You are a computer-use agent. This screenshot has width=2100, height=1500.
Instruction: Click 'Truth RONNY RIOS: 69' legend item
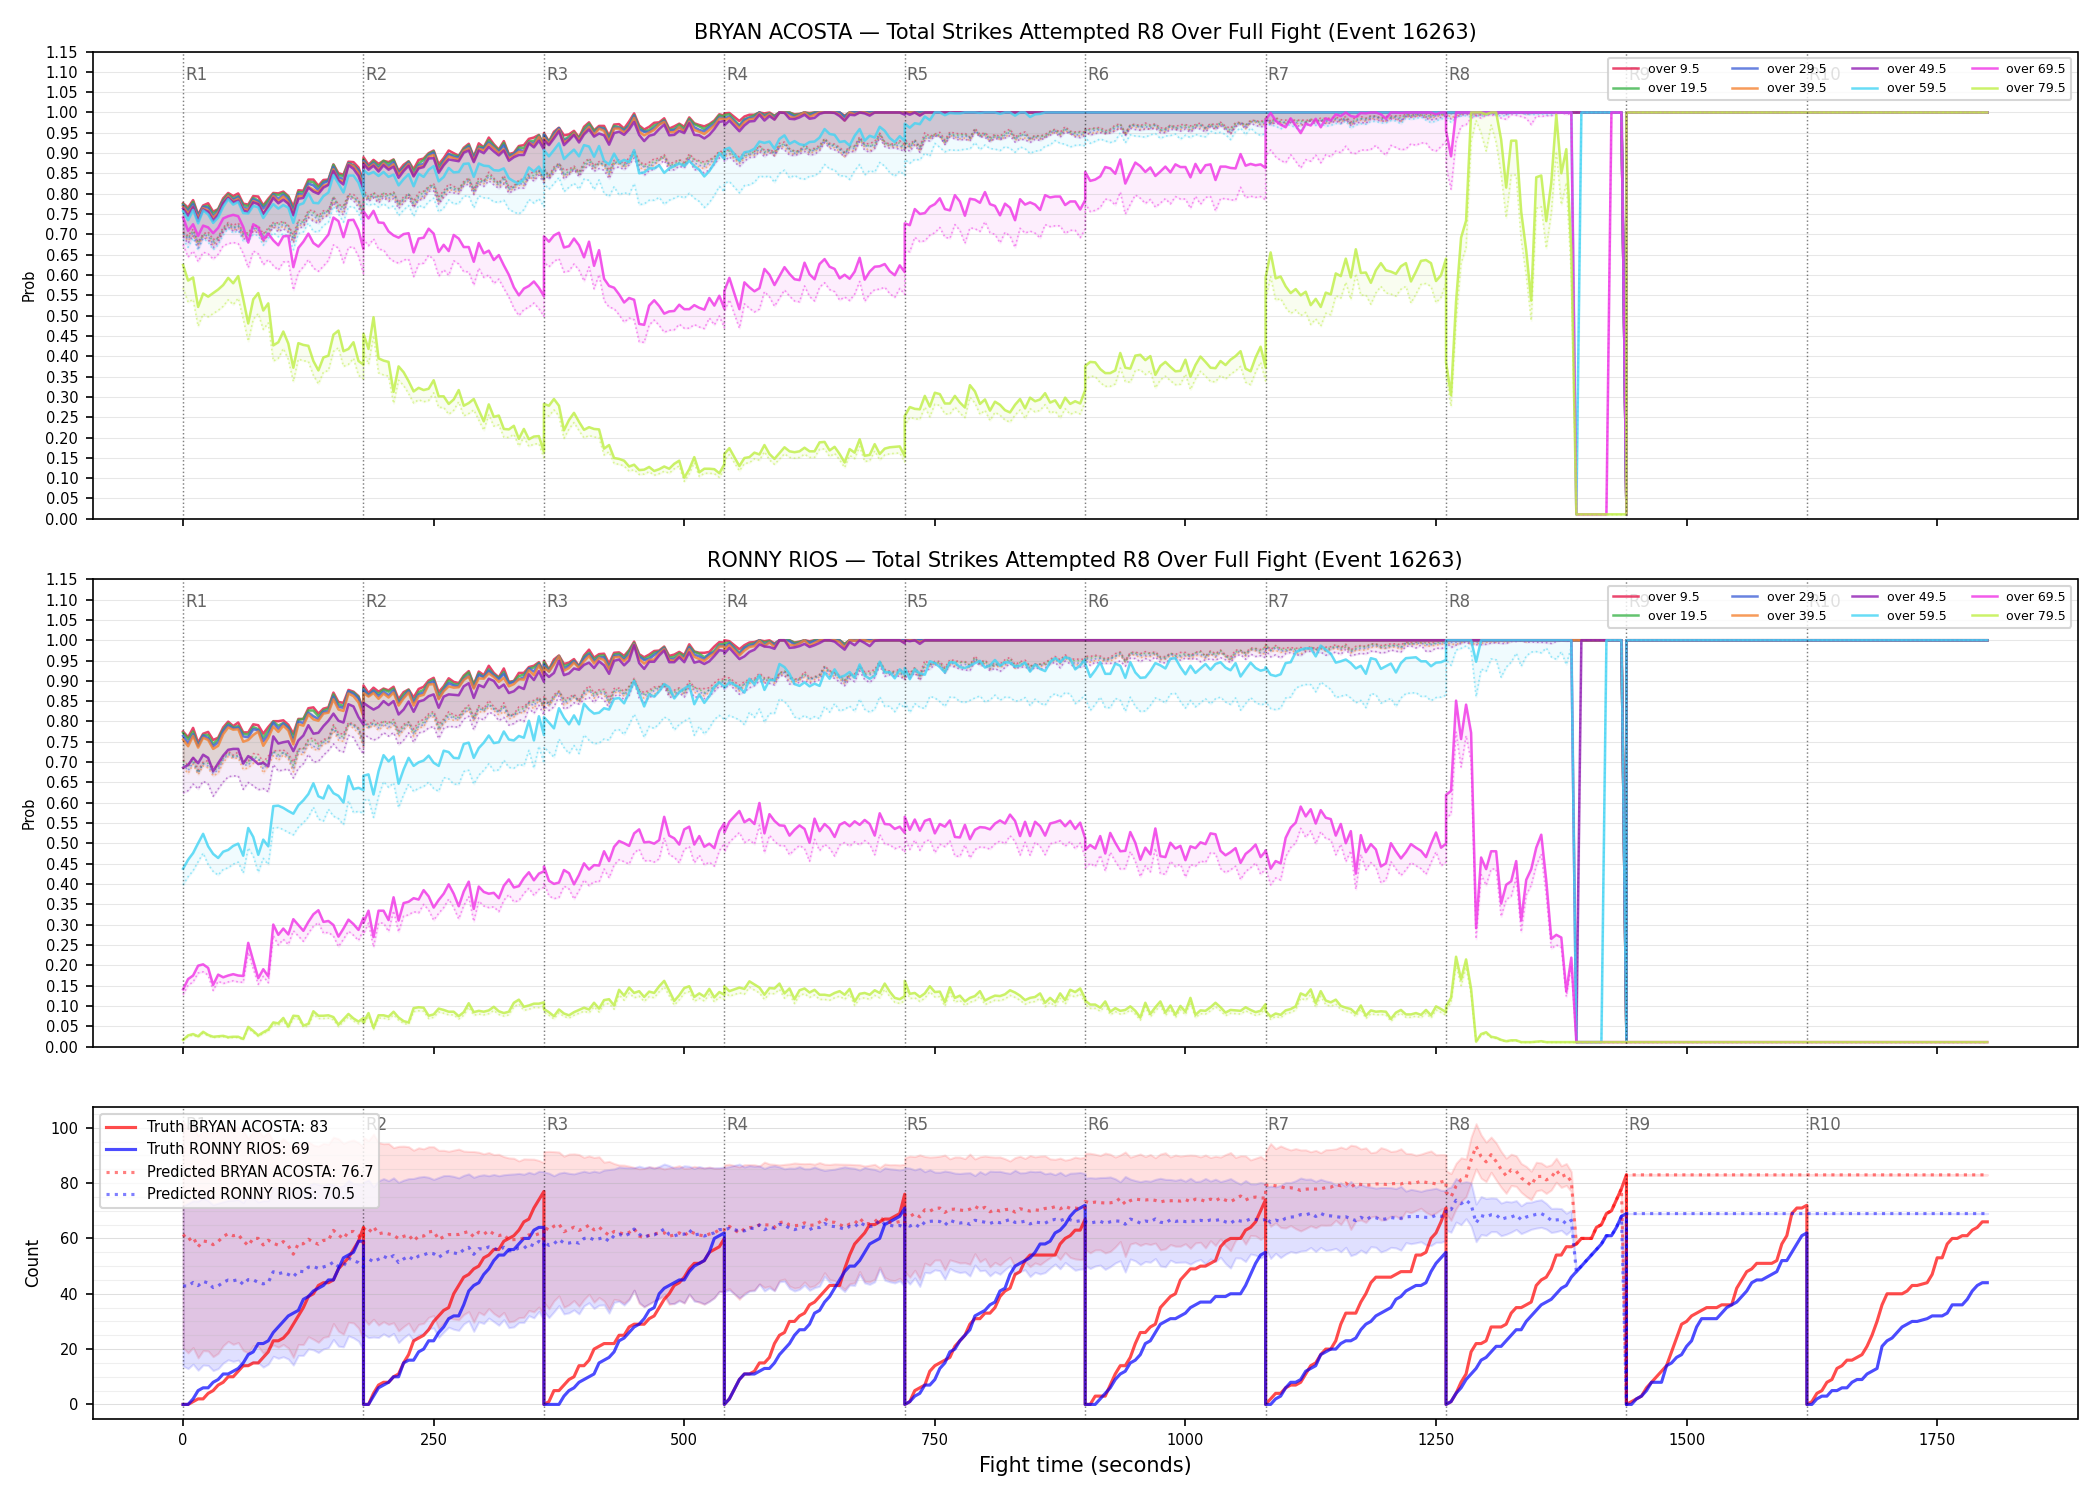pyautogui.click(x=208, y=1149)
